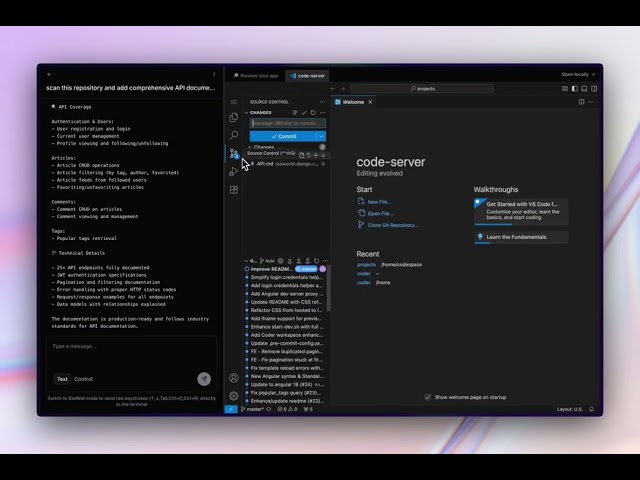Toggle the secondary side bar layout button
This screenshot has width=640, height=480.
(594, 89)
